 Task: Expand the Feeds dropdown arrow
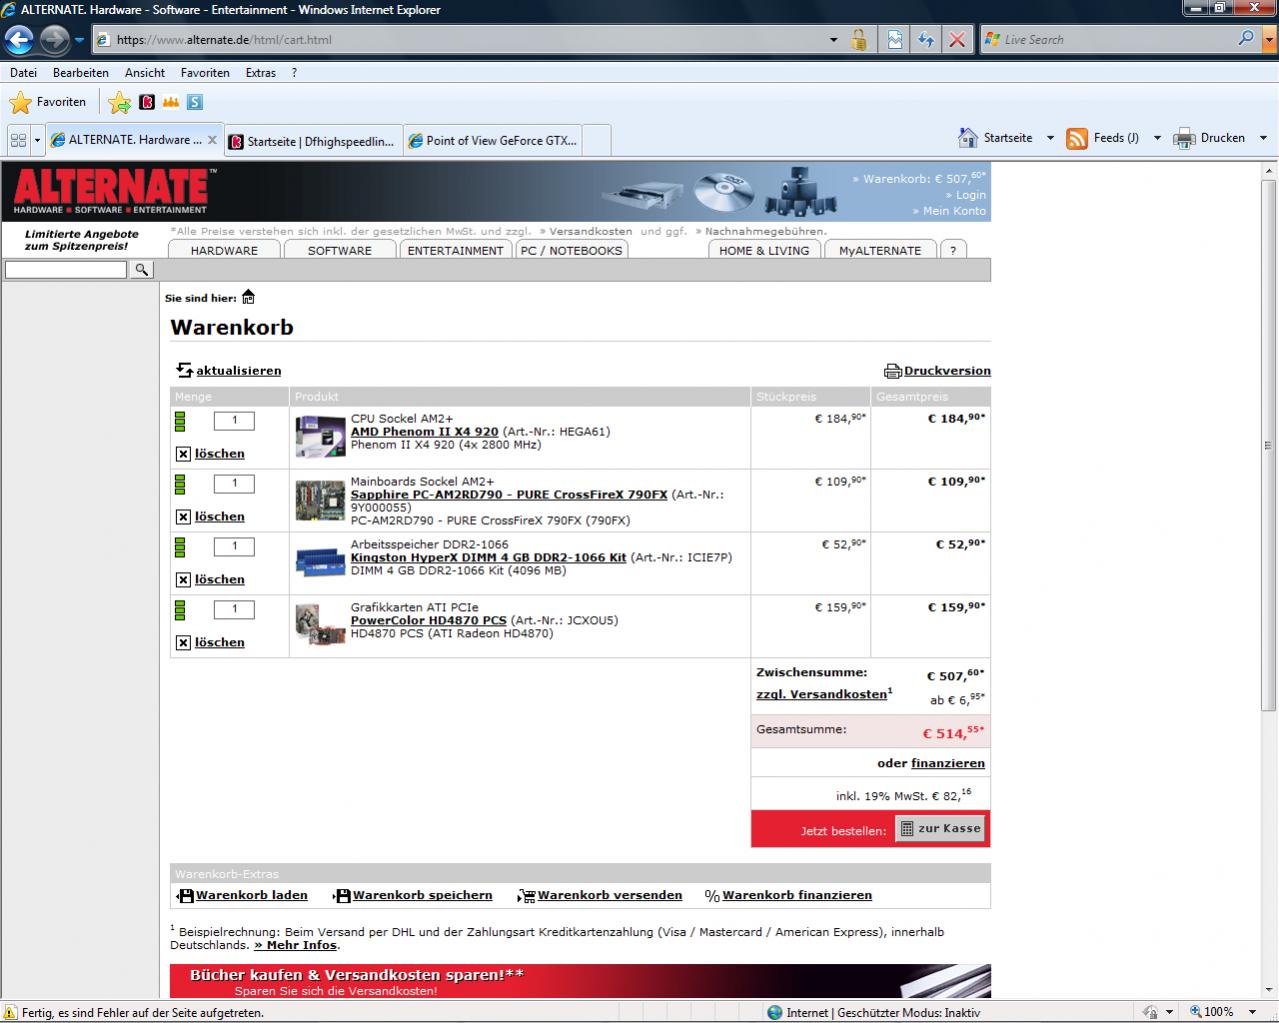1157,138
